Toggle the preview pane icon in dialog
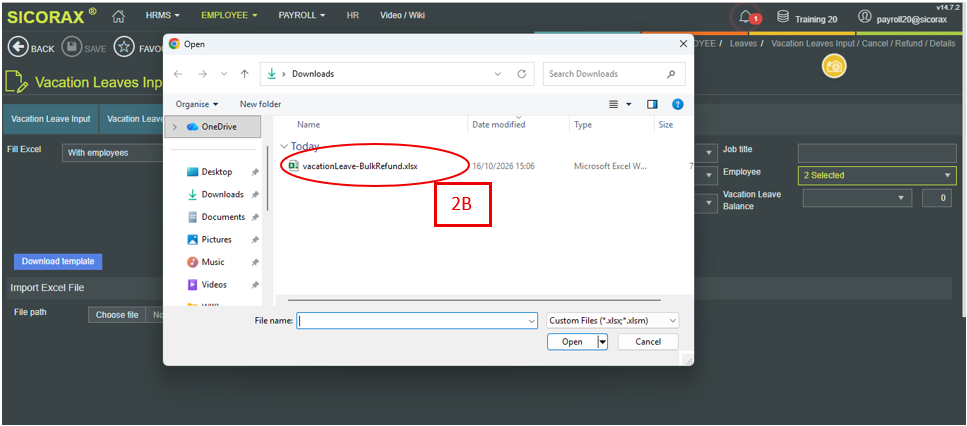The image size is (967, 426). (x=652, y=104)
